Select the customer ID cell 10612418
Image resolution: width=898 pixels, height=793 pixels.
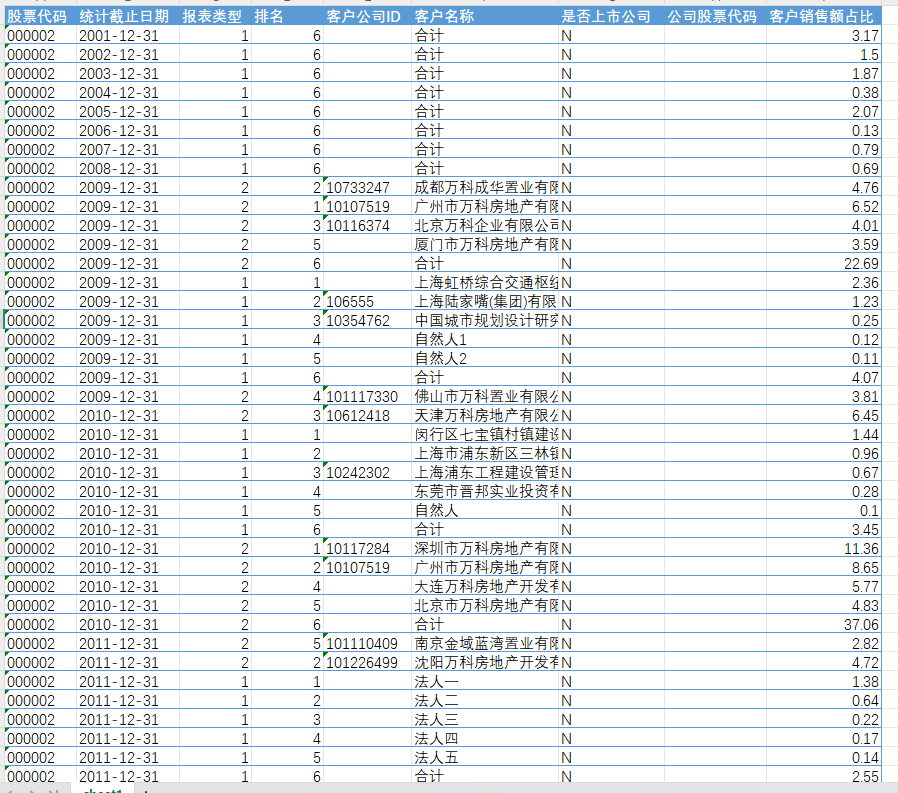click(367, 415)
